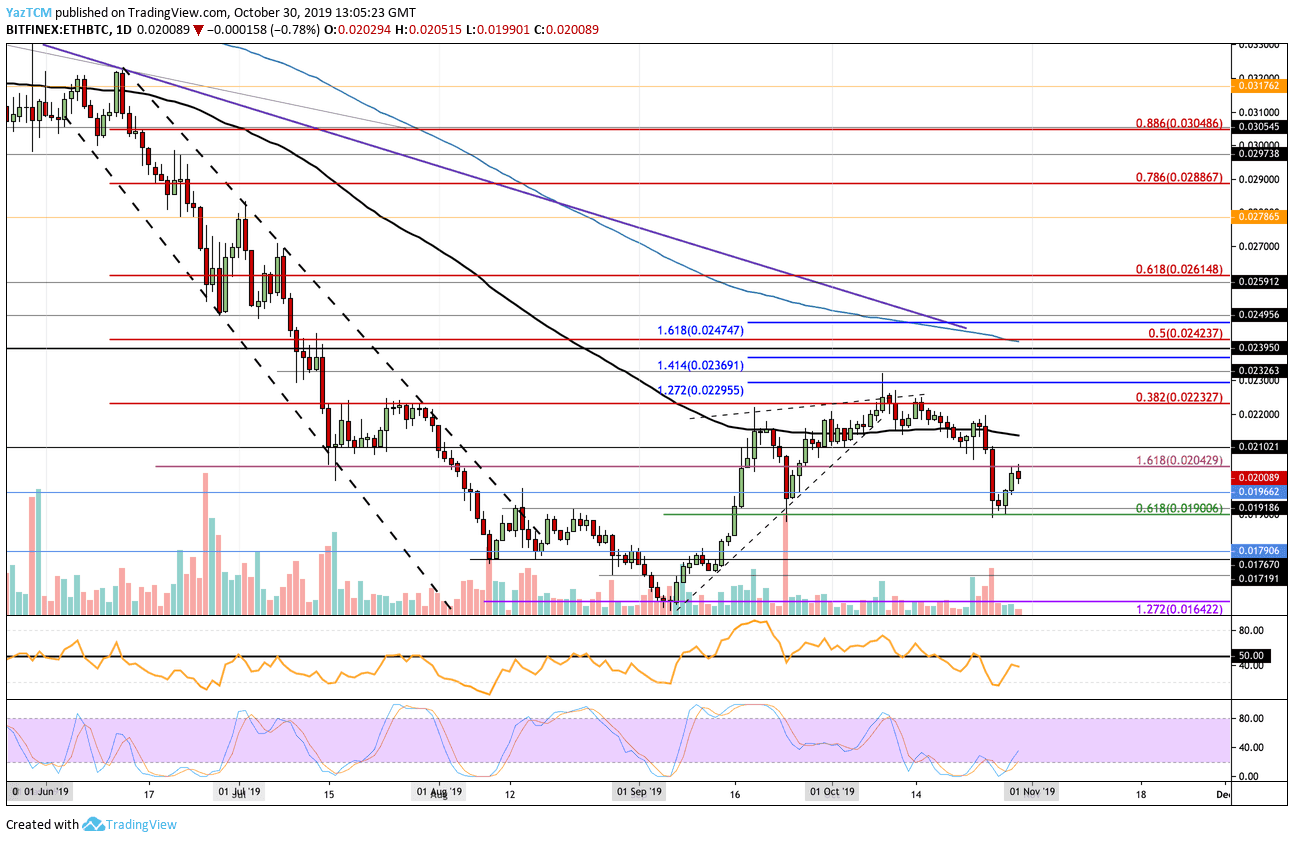Viewport: 1294px width, 842px height.
Task: Click the 0.019186 price axis tag
Action: tap(1260, 508)
